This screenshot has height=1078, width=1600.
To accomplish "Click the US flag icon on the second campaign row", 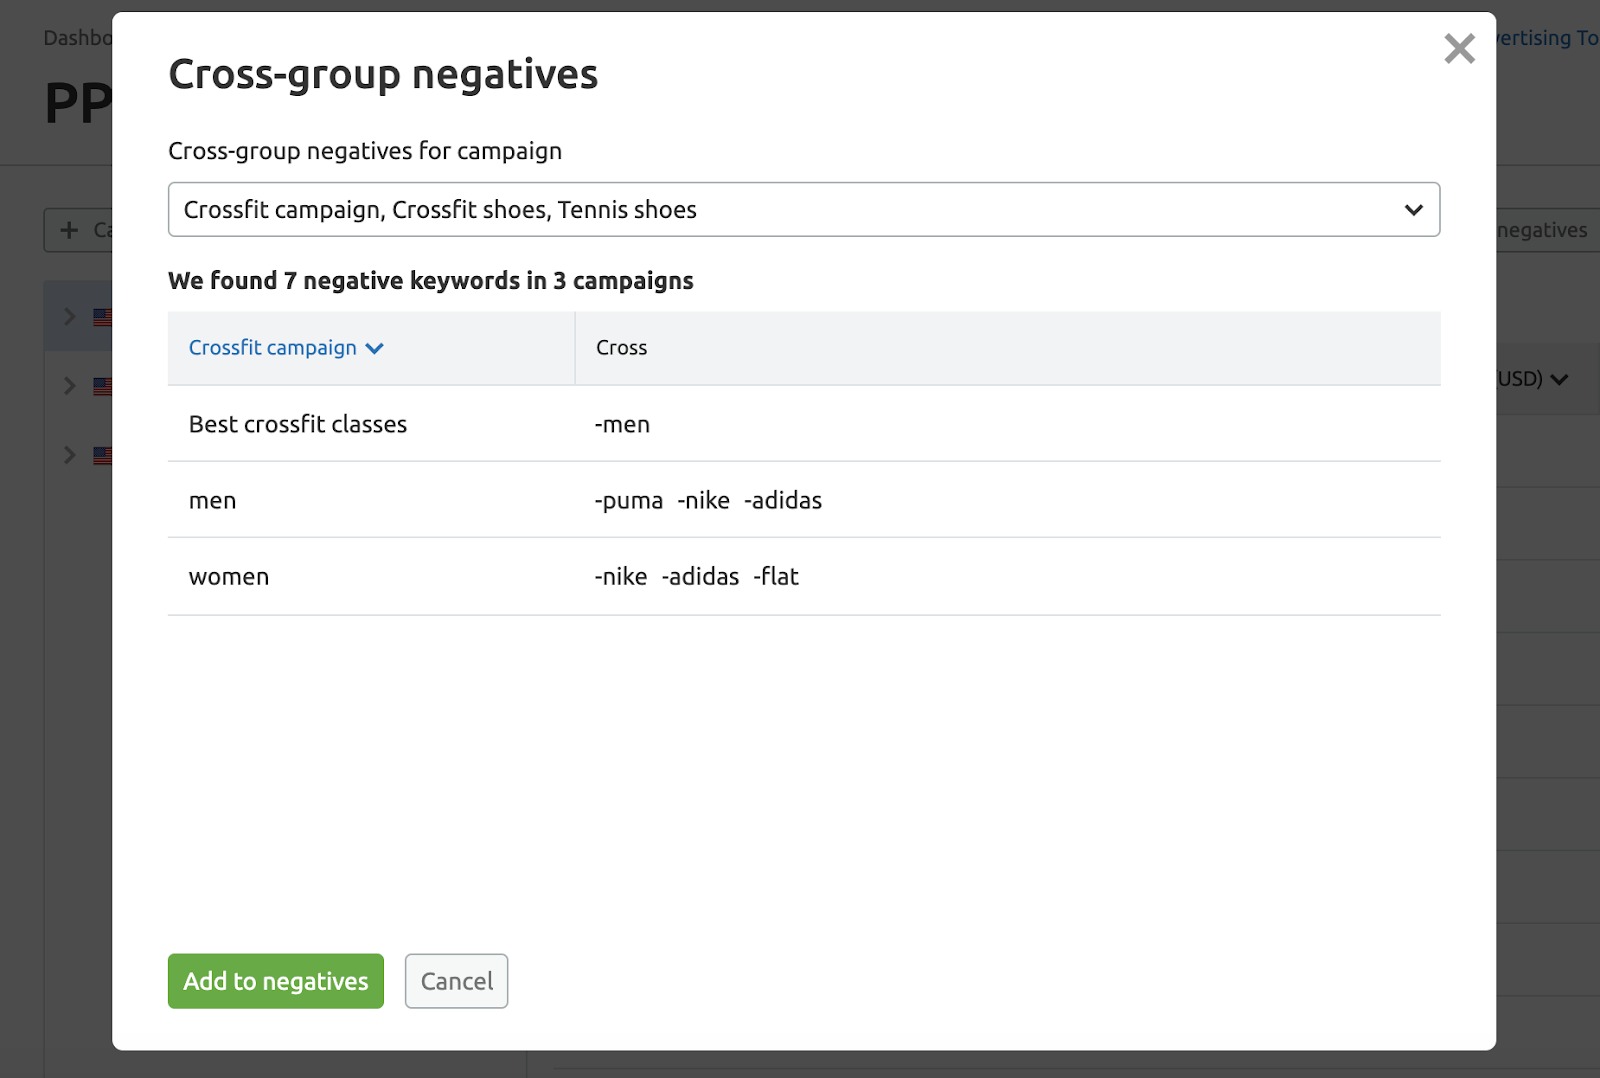I will coord(103,385).
